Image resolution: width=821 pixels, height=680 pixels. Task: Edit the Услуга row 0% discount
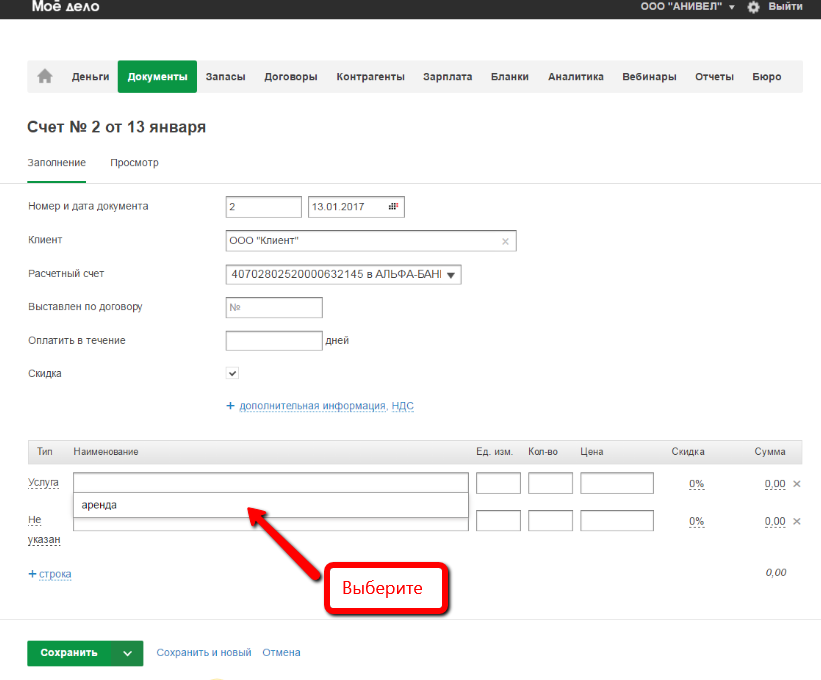point(696,484)
